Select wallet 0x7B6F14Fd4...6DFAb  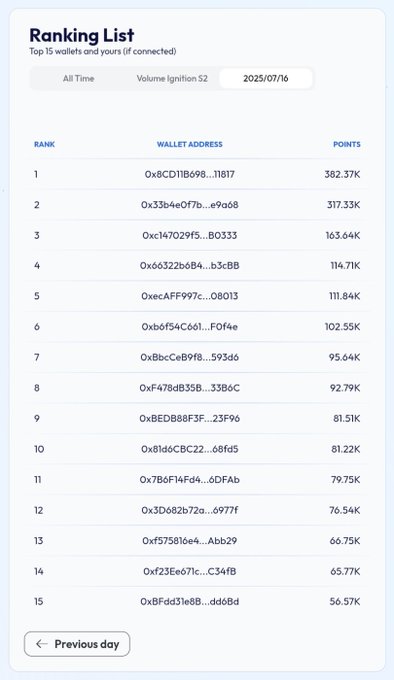190,480
